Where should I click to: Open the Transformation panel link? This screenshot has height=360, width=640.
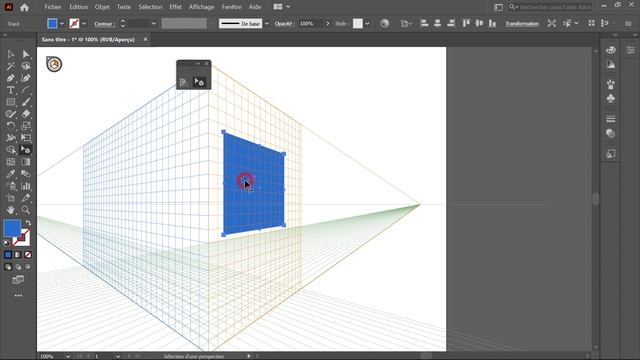(x=522, y=24)
